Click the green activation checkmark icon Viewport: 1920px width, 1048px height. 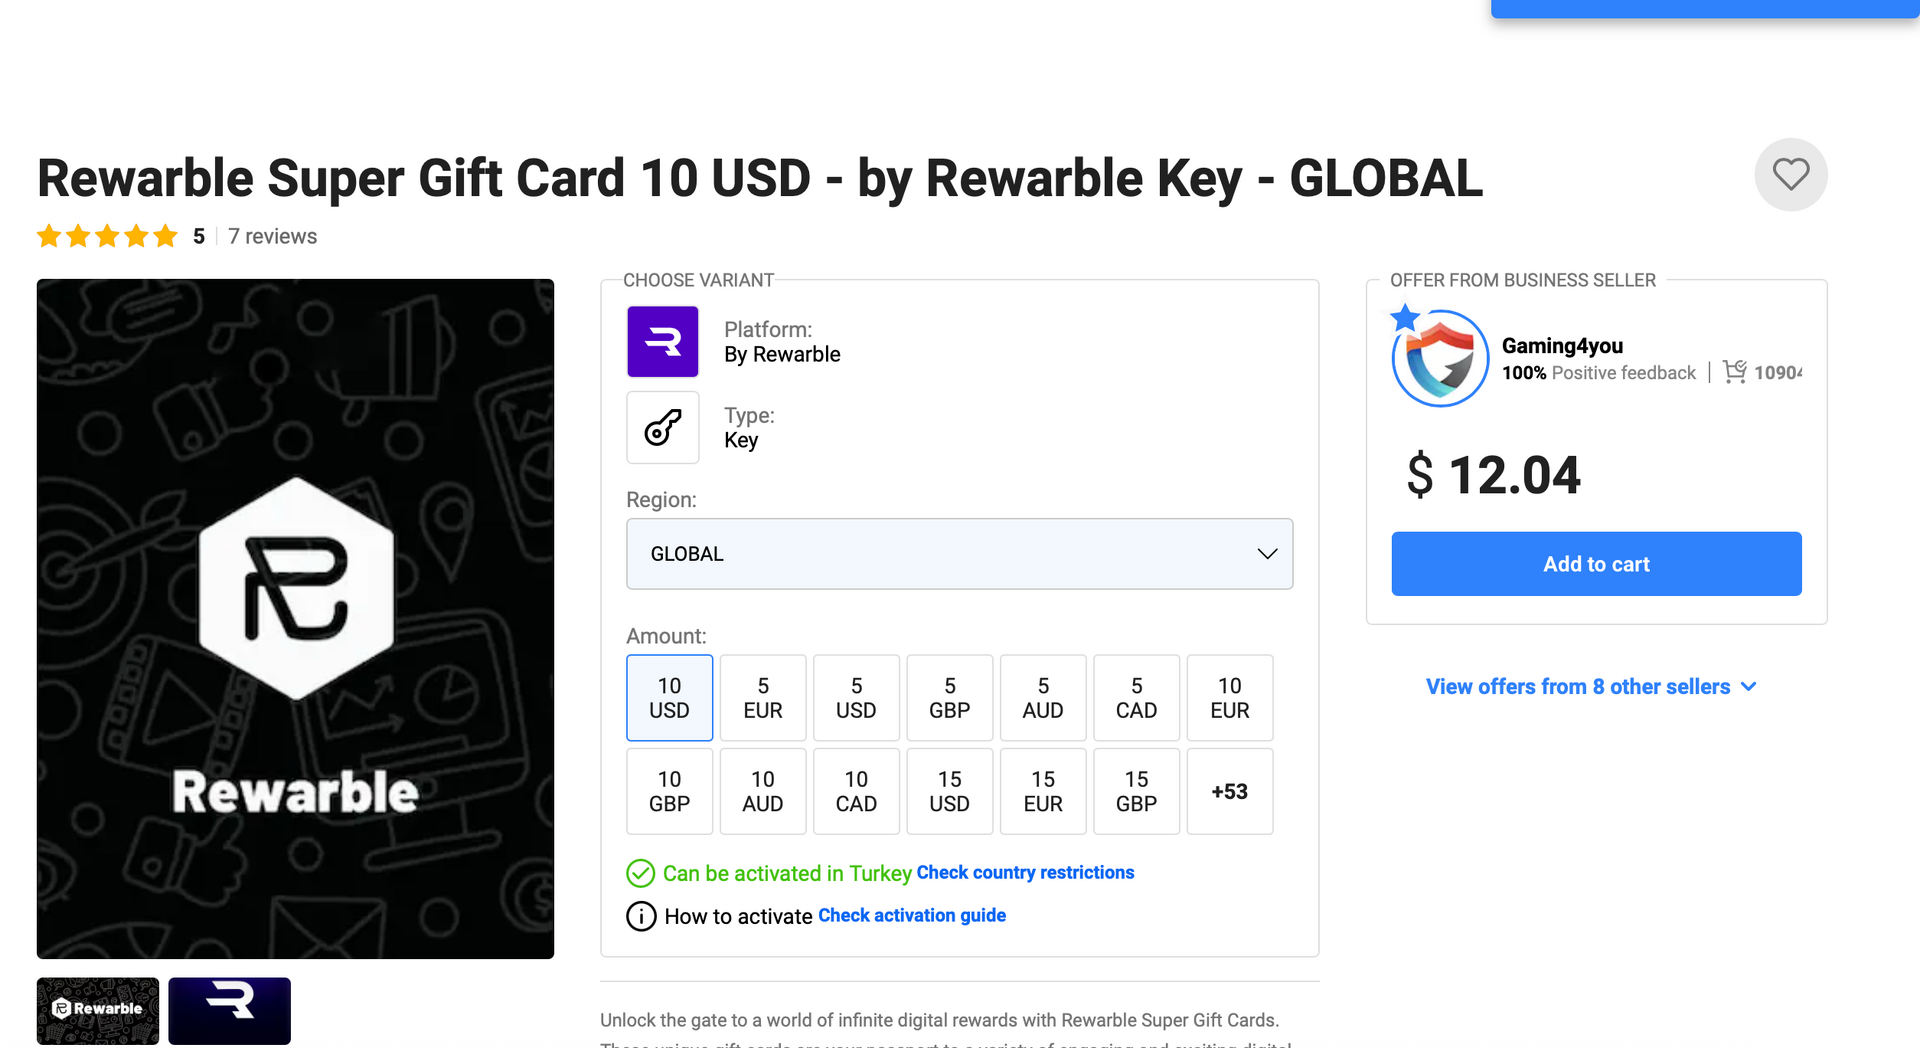[641, 873]
